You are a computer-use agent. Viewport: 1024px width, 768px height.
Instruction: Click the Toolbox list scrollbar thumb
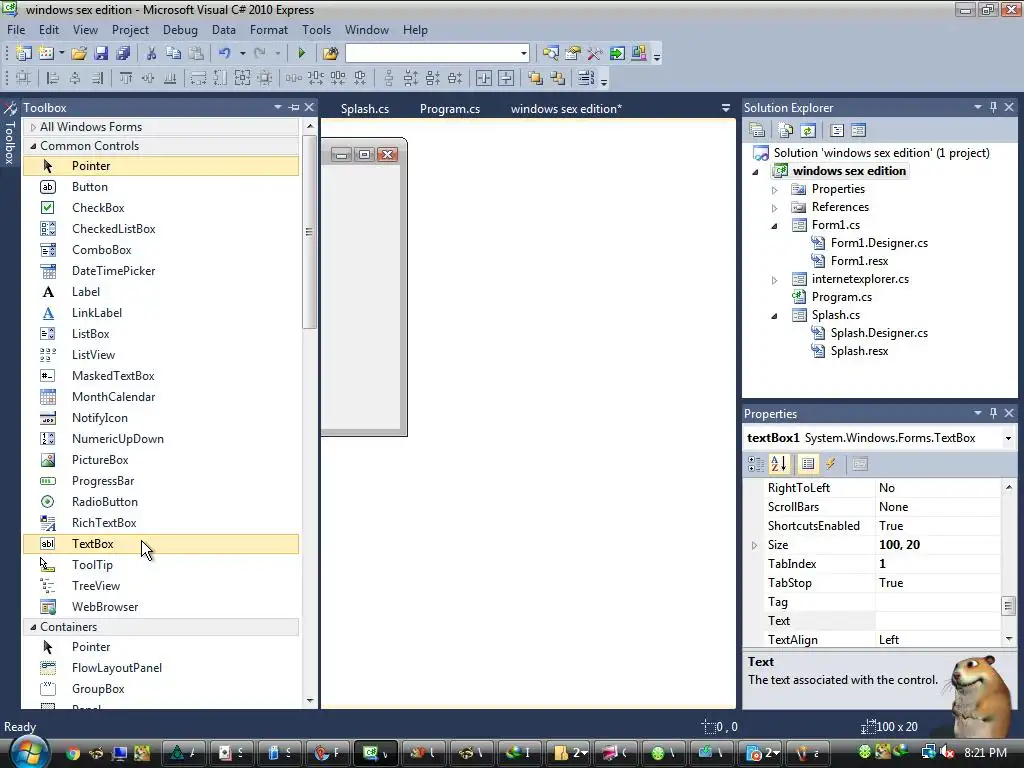click(310, 232)
